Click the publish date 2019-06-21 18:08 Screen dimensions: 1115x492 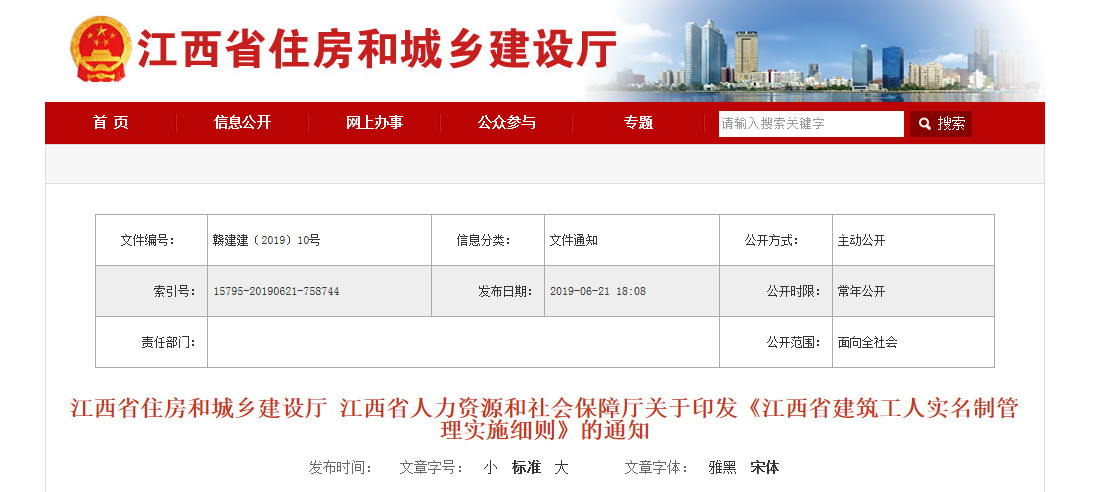tap(598, 291)
